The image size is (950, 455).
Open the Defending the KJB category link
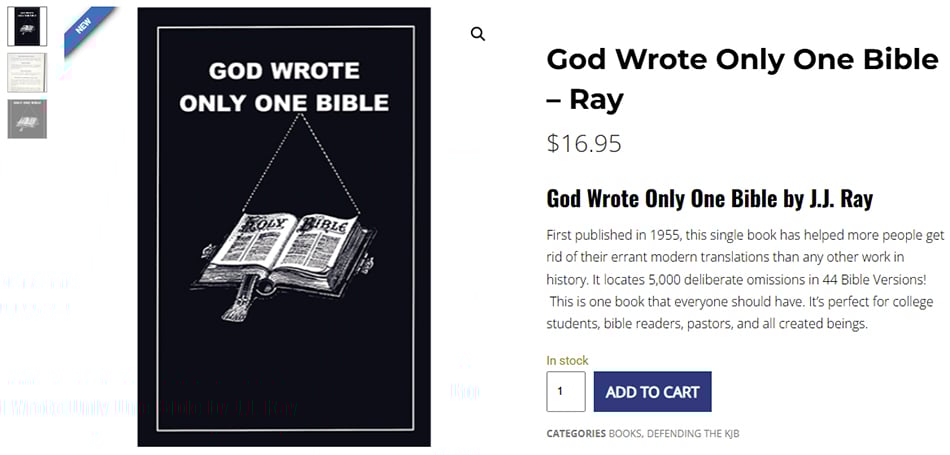[x=694, y=433]
